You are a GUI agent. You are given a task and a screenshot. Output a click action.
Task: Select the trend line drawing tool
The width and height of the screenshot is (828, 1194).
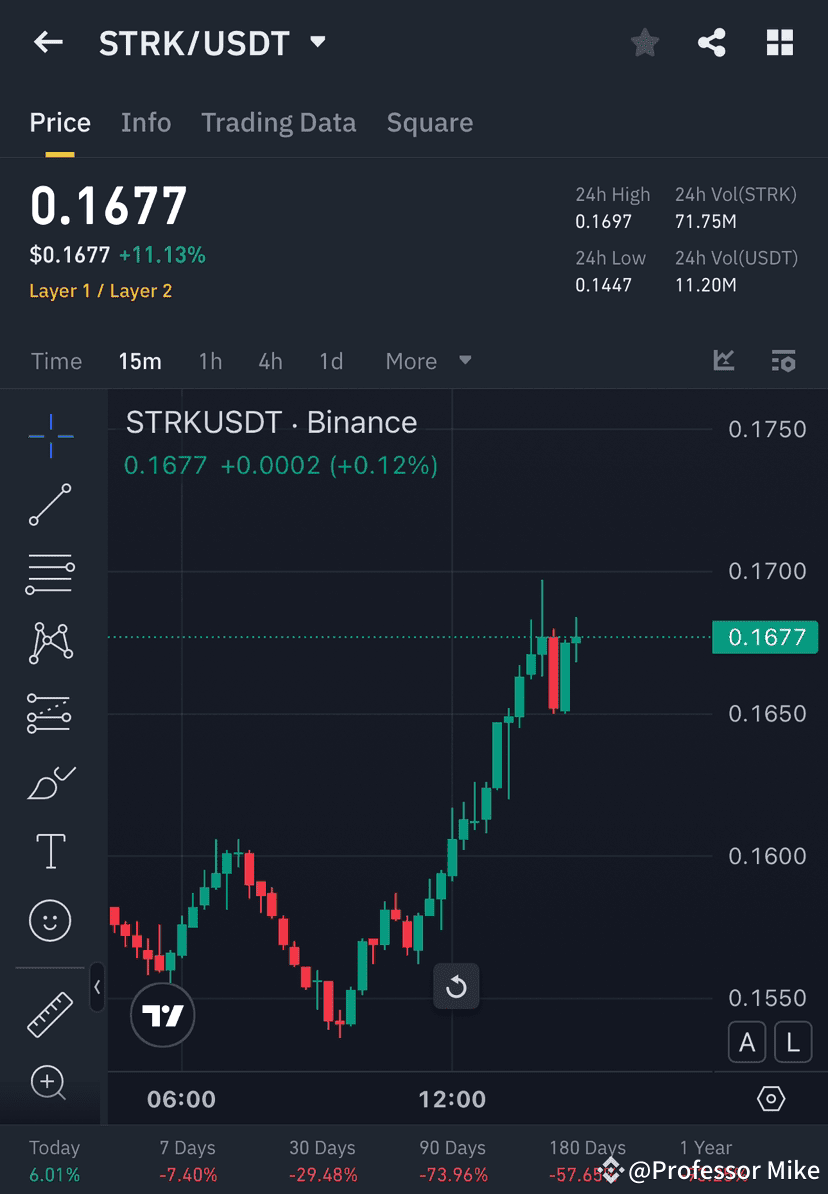[50, 504]
